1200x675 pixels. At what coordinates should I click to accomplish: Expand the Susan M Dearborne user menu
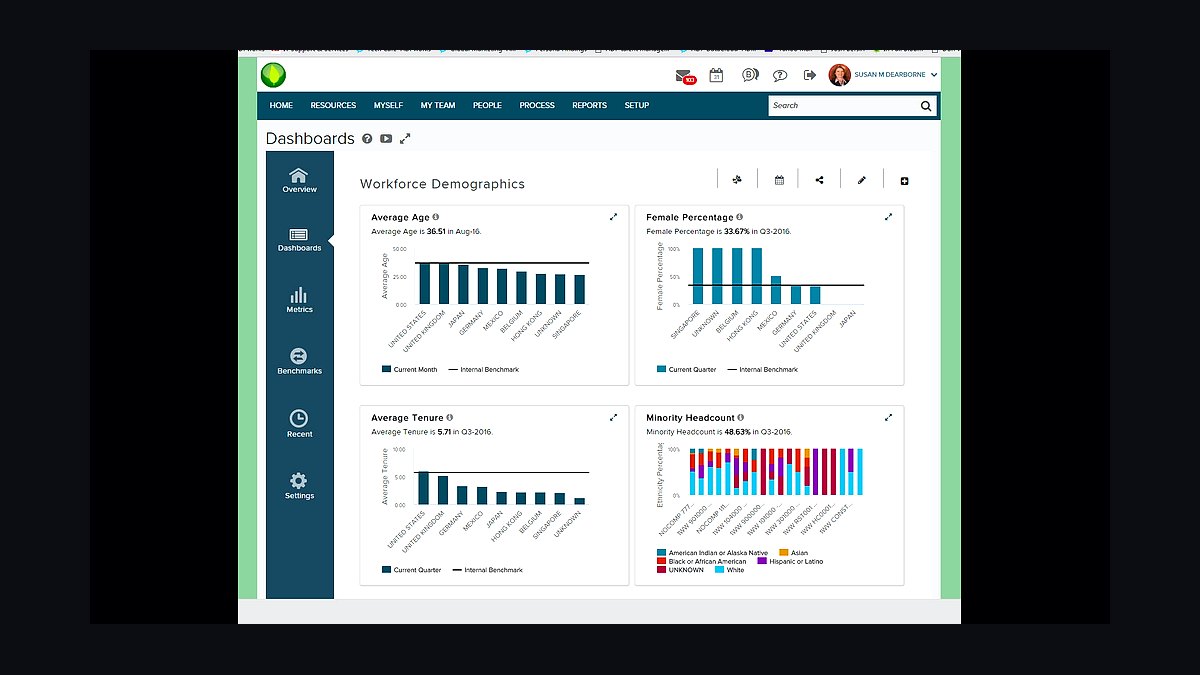(895, 75)
